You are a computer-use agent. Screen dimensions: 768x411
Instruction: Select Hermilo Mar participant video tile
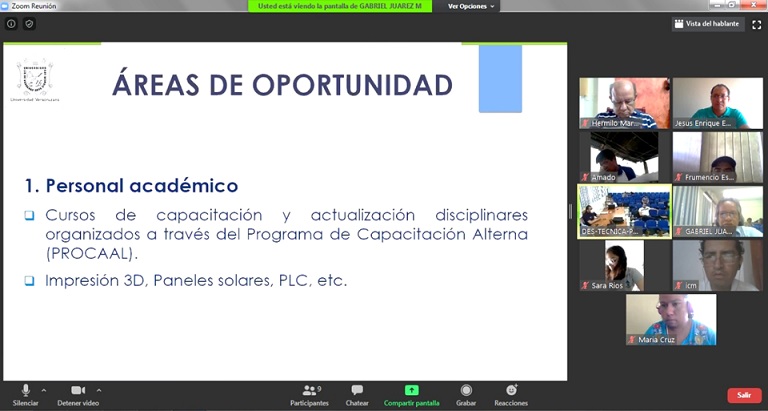tap(624, 103)
